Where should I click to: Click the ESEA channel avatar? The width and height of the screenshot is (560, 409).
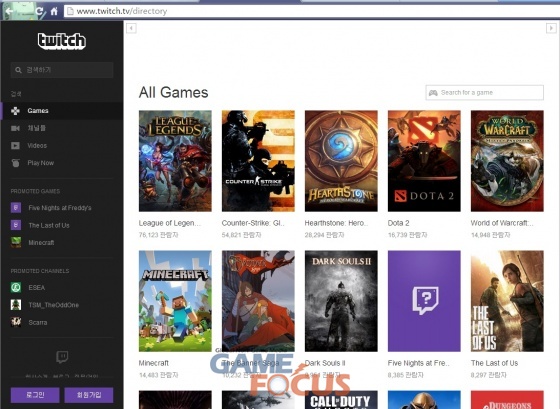[16, 288]
